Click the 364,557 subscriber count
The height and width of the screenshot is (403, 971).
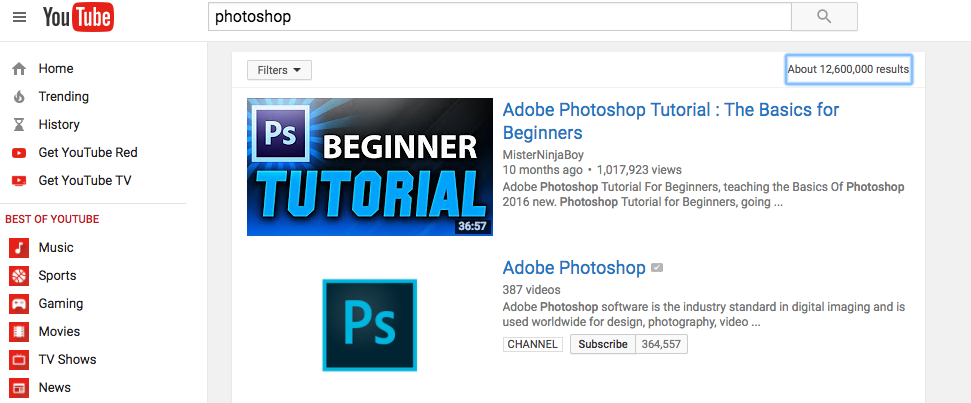pos(661,344)
